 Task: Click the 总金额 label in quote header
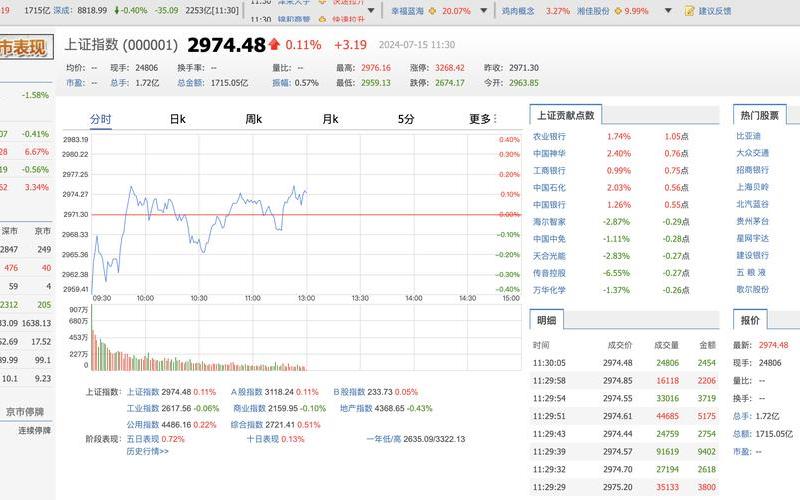tap(190, 83)
